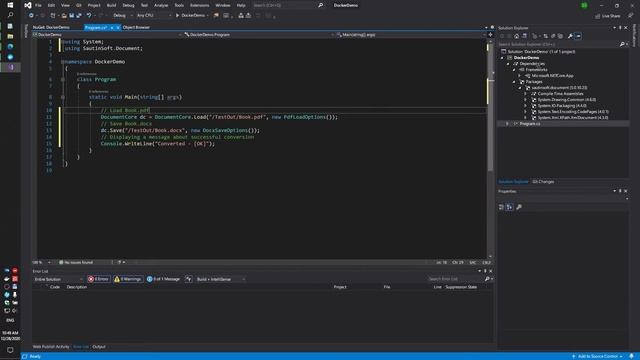Switch to the Object Browser tab
Viewport: 640px width, 360px height.
pos(136,27)
